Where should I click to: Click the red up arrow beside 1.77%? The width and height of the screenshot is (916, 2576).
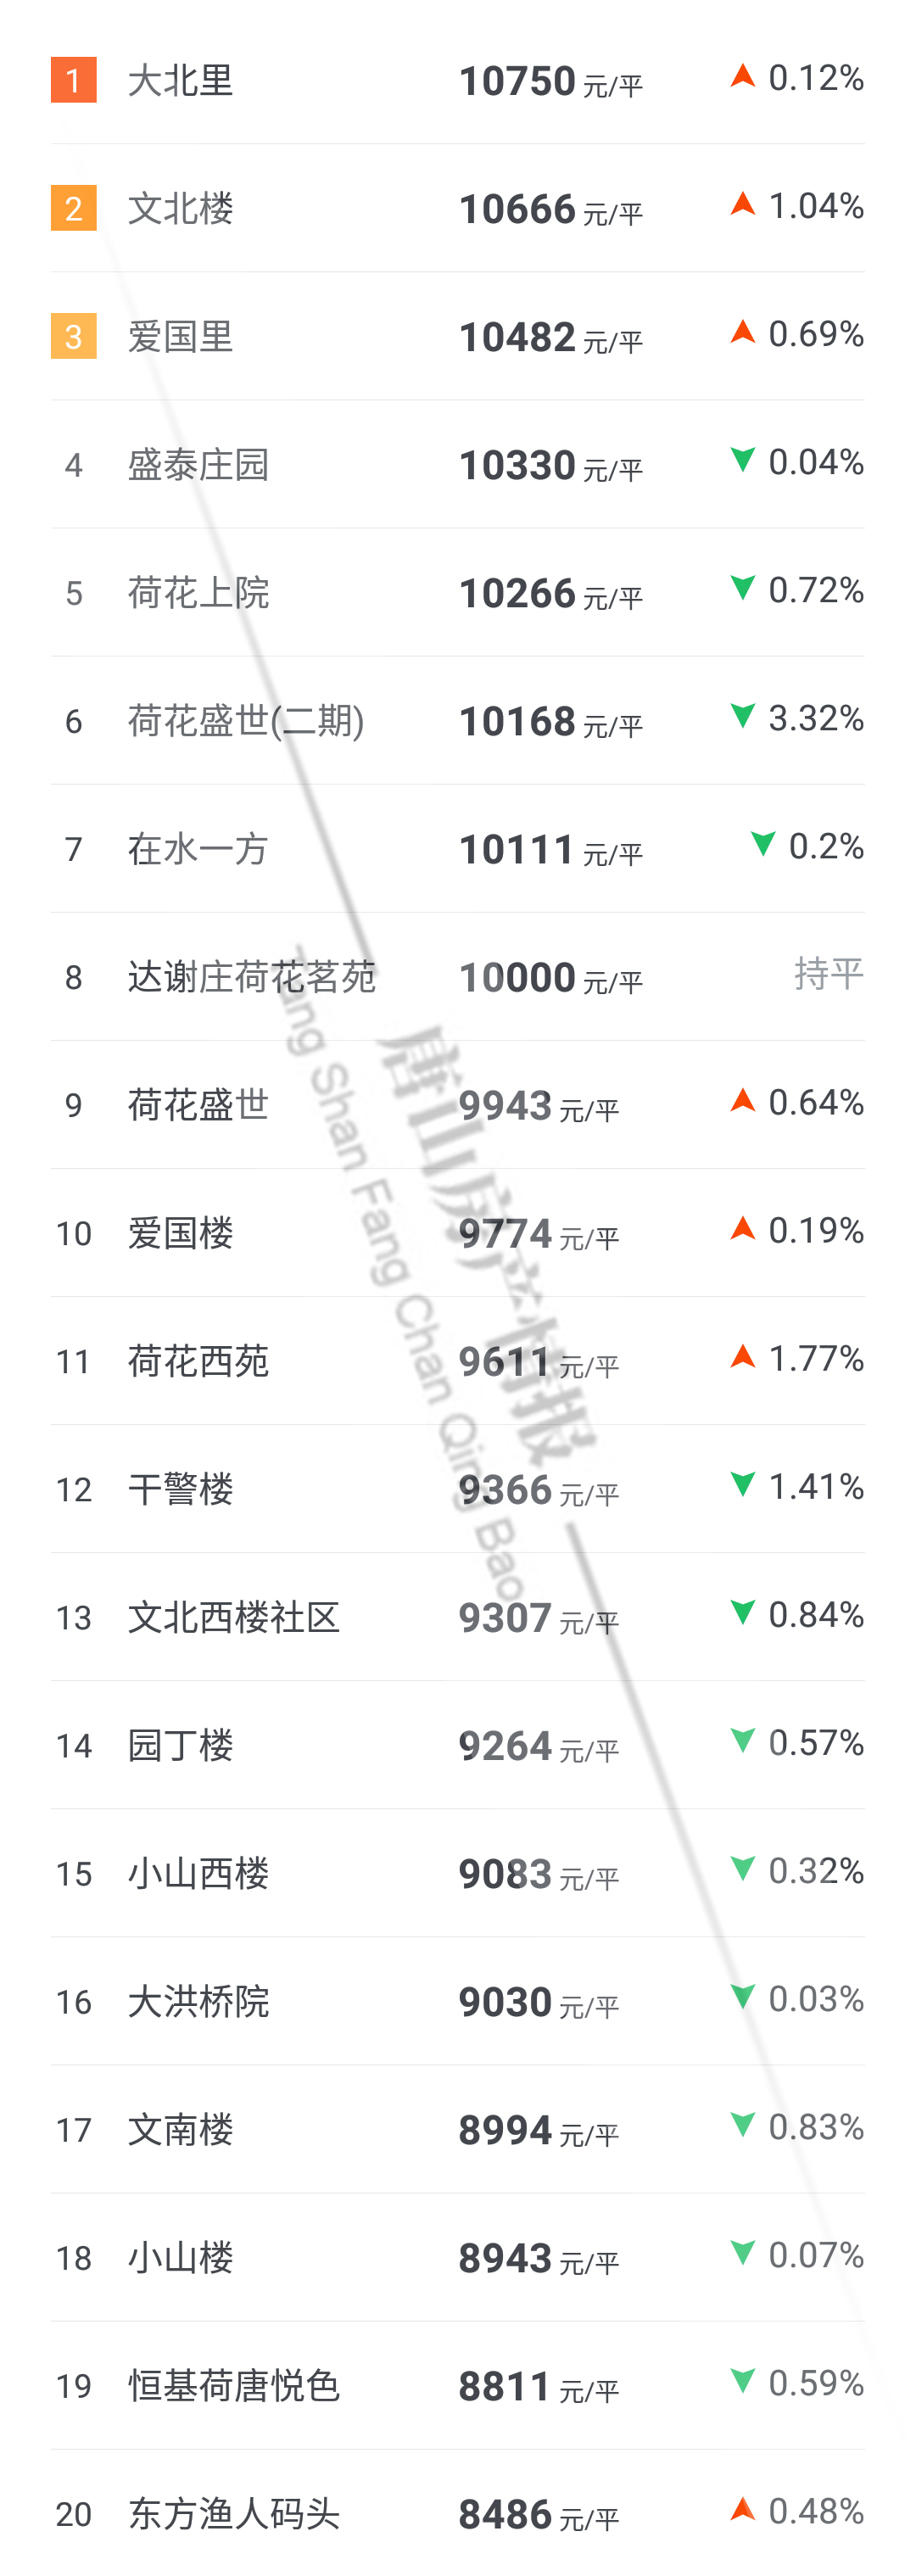[742, 1356]
